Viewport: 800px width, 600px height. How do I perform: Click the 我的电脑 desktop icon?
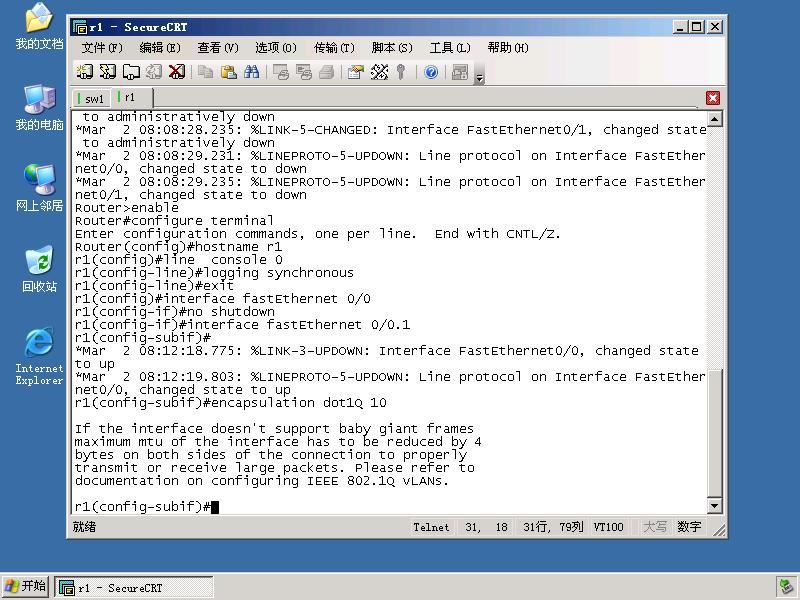click(39, 108)
